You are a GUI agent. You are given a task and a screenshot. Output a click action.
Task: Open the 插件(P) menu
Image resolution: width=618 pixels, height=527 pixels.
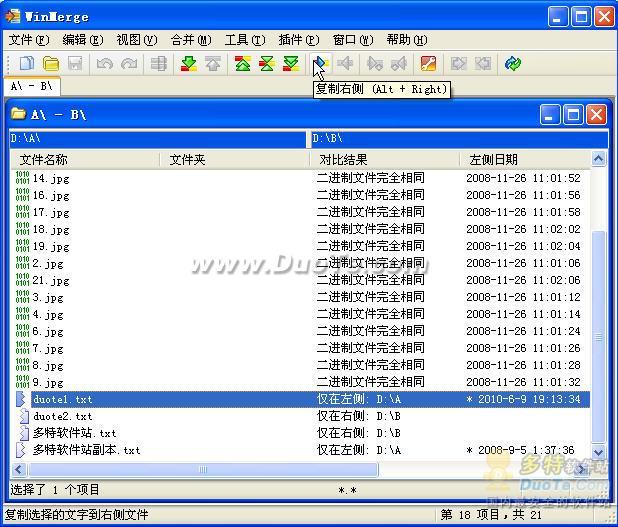299,40
